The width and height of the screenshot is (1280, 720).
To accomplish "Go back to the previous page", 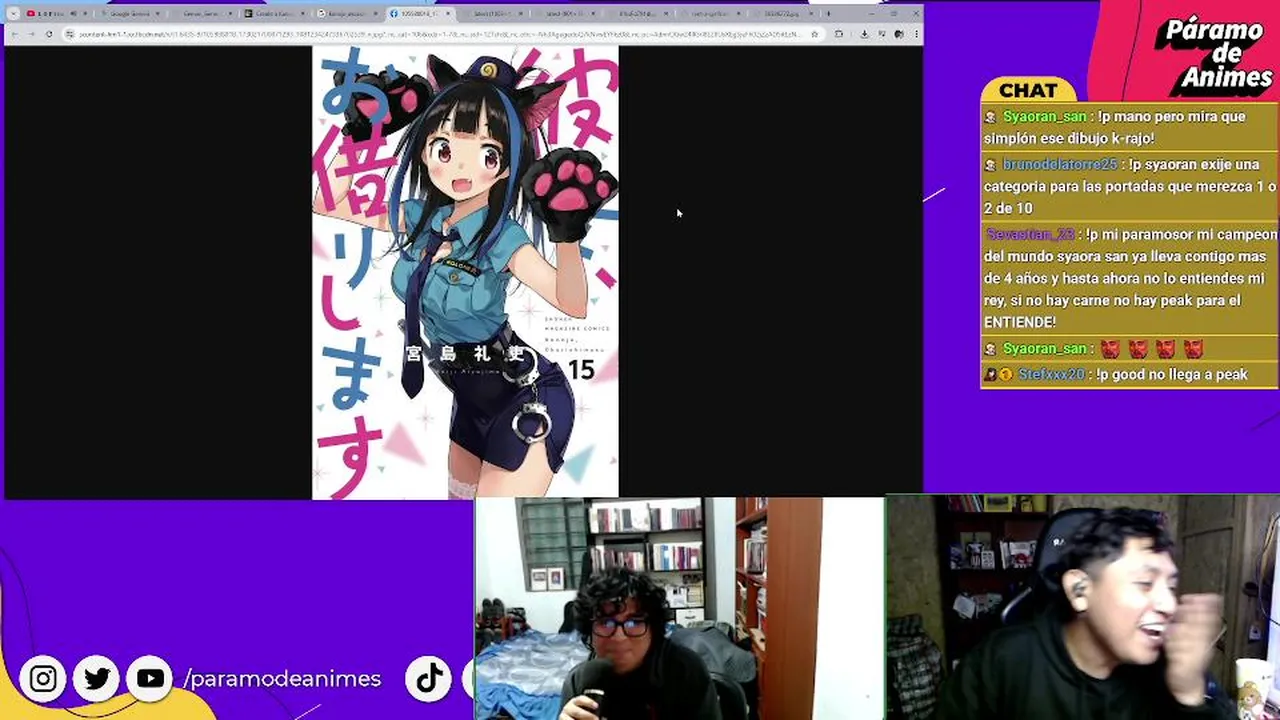I will point(15,34).
